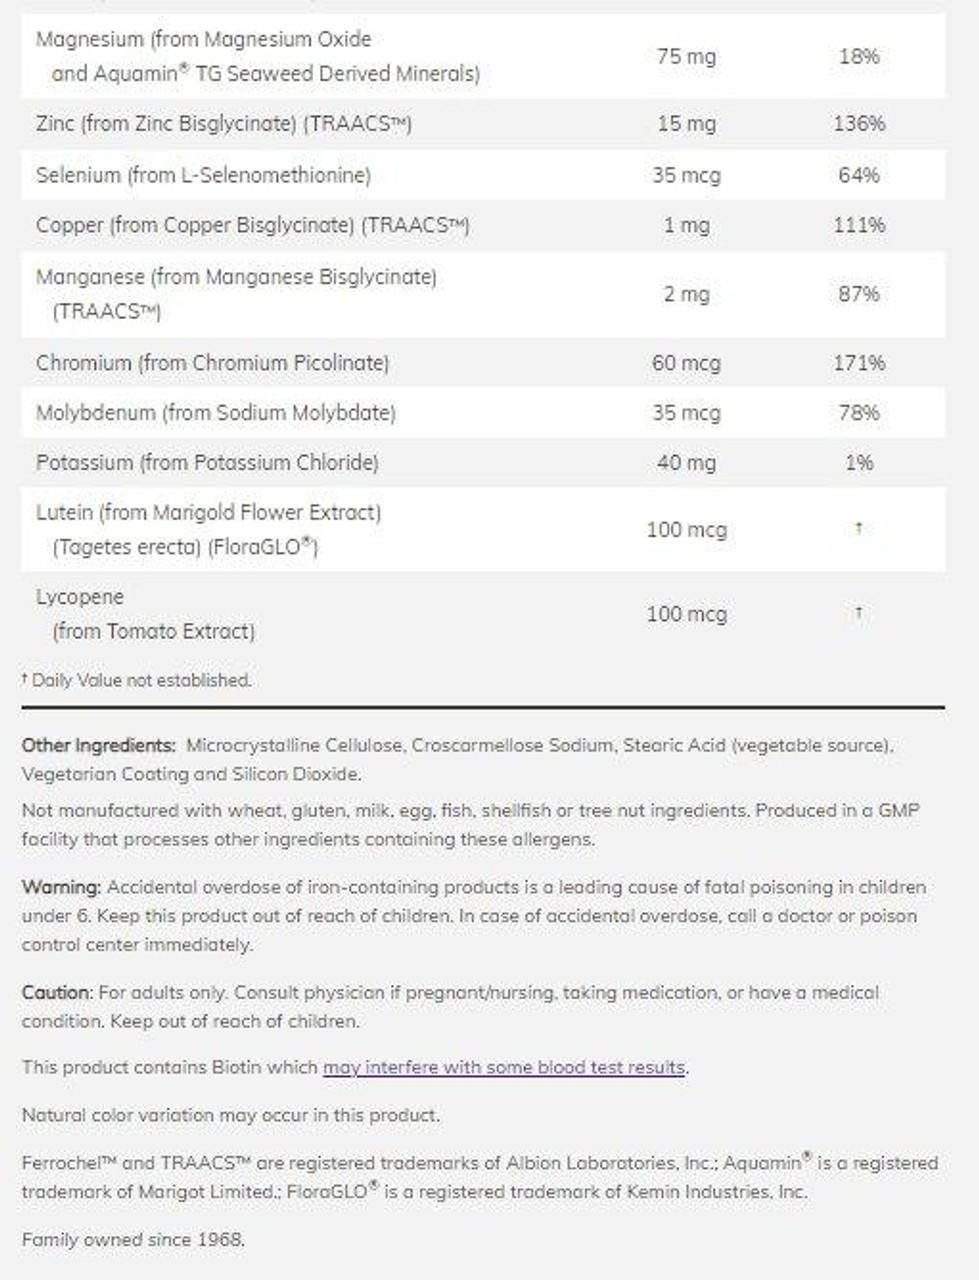
Task: Select the Copper 111% daily value
Action: coord(859,225)
